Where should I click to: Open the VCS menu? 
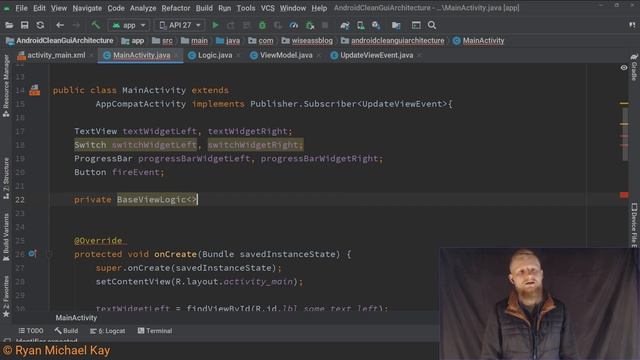coord(267,8)
